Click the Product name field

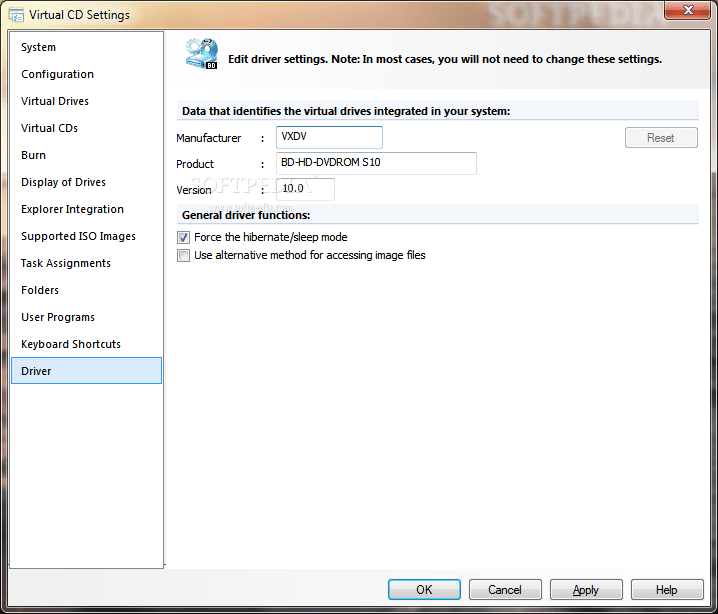pos(376,163)
